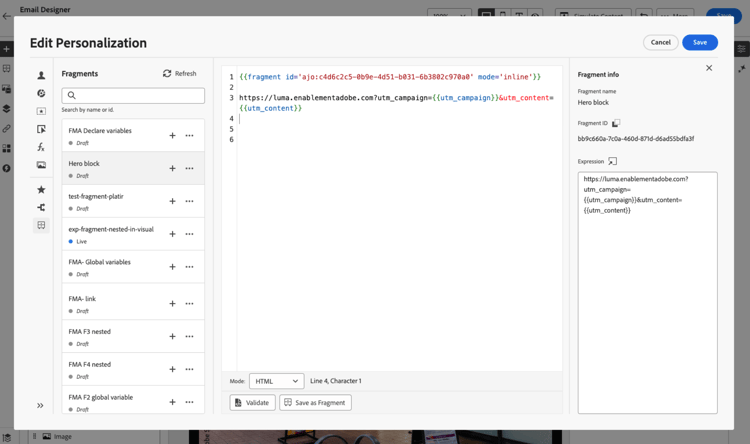Click the Validate button
750x444 pixels.
coord(253,402)
